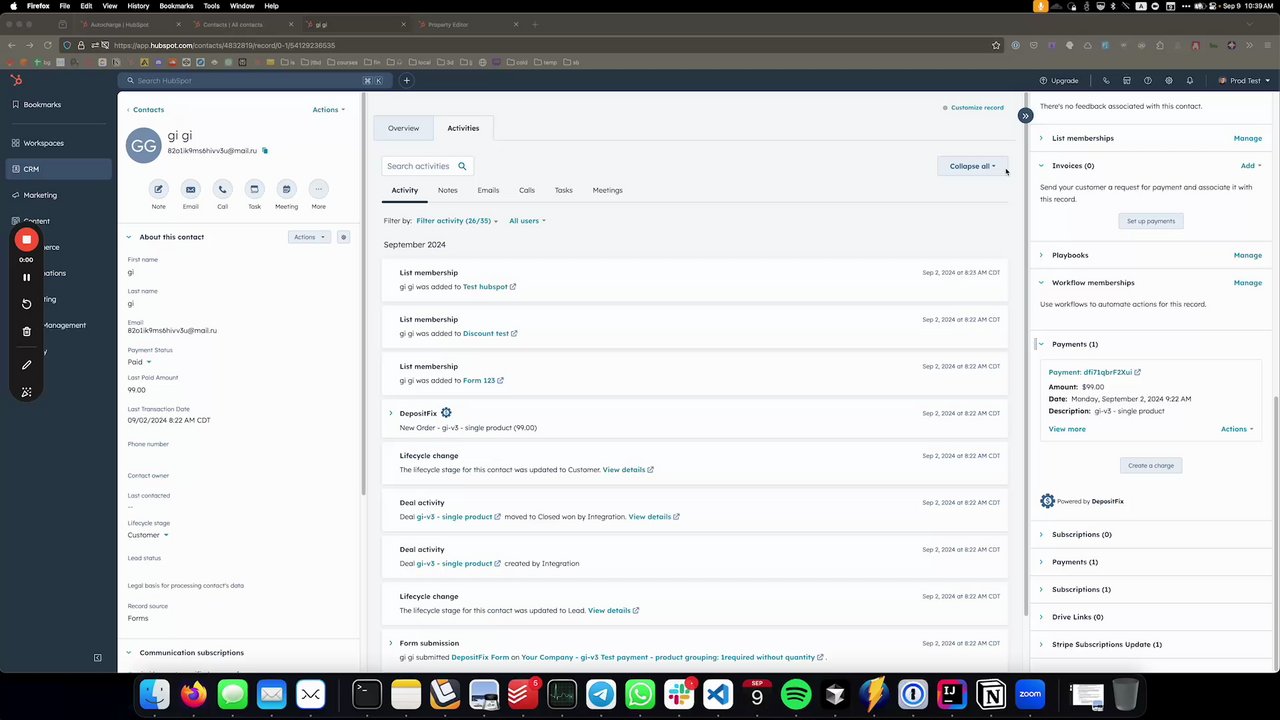Viewport: 1280px width, 720px height.
Task: Click the plus icon beside search bar
Action: [x=406, y=80]
